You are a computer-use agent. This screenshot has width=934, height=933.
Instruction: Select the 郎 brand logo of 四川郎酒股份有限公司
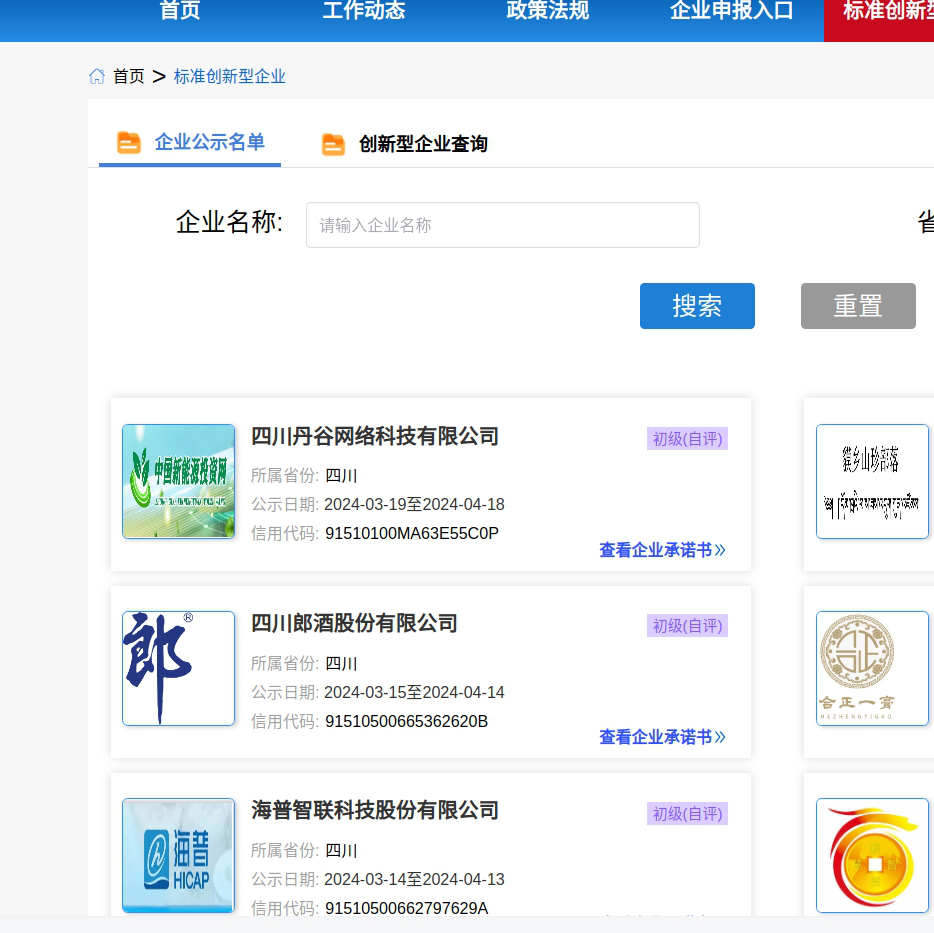pyautogui.click(x=178, y=668)
